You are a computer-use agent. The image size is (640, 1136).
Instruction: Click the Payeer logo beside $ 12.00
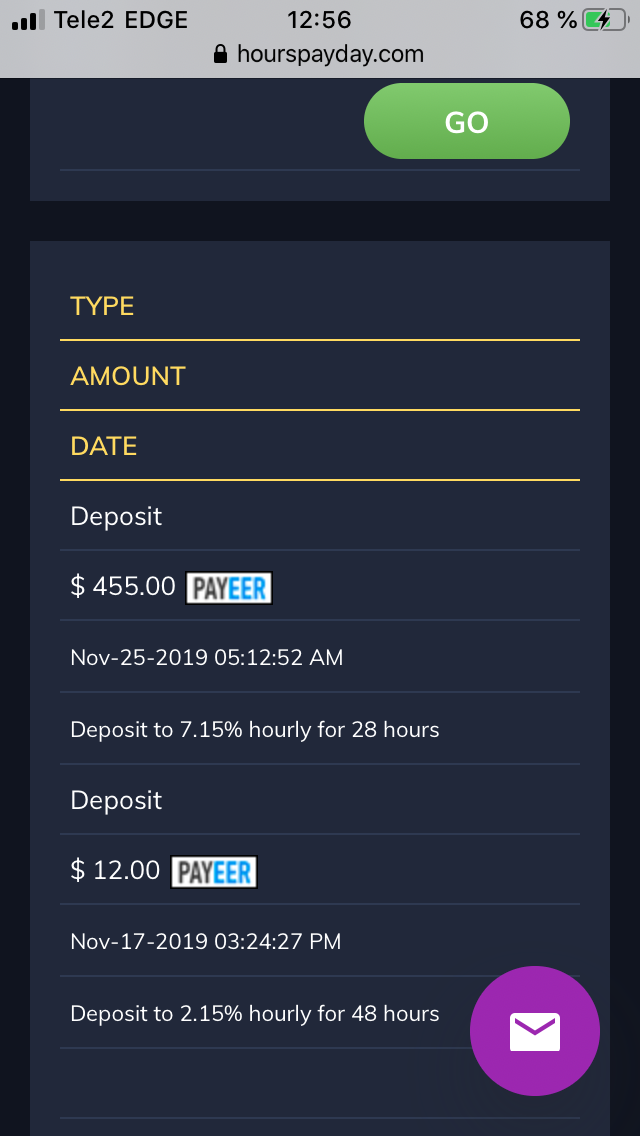pyautogui.click(x=214, y=872)
